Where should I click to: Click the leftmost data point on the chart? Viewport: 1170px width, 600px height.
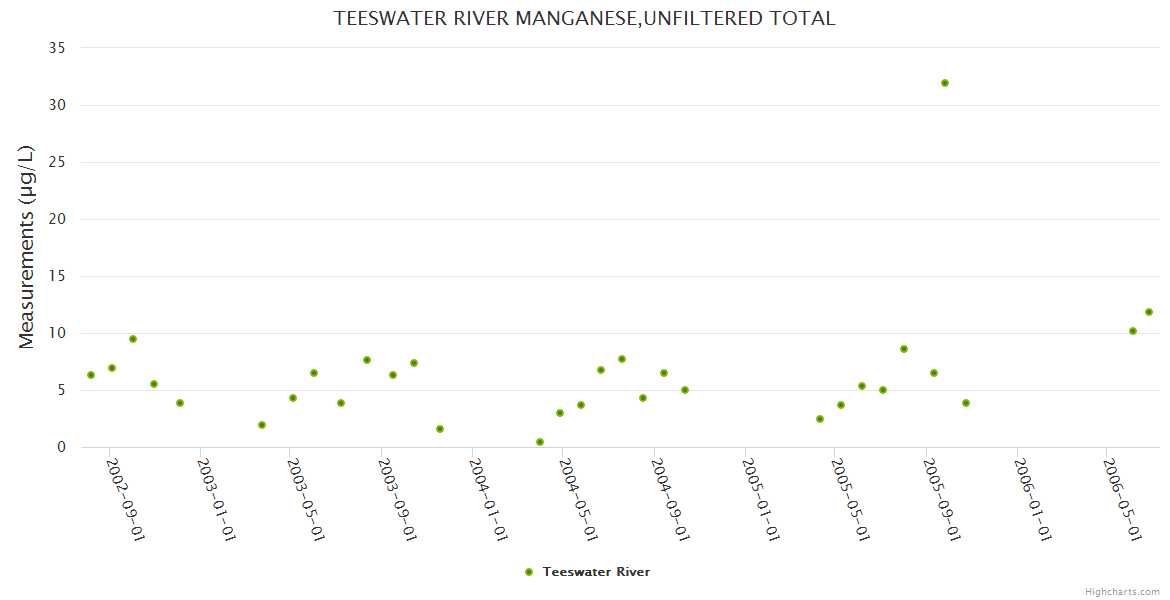coord(91,375)
